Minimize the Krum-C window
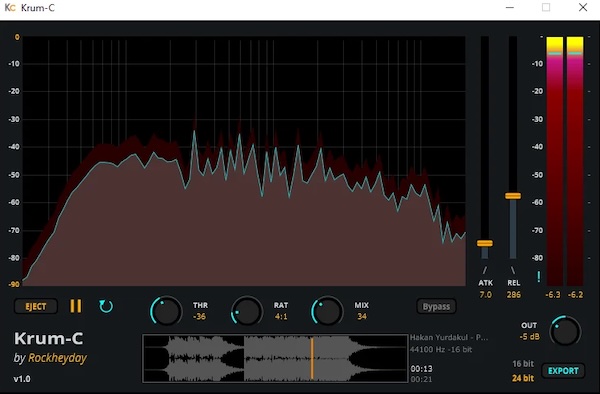The height and width of the screenshot is (394, 600). pos(510,8)
